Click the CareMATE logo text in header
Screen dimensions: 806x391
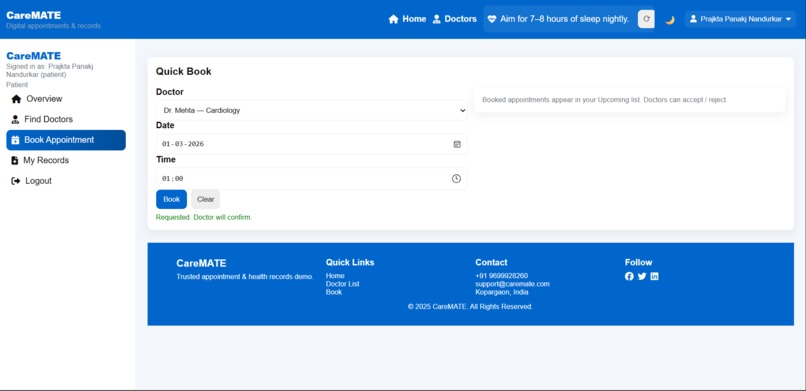pyautogui.click(x=33, y=15)
